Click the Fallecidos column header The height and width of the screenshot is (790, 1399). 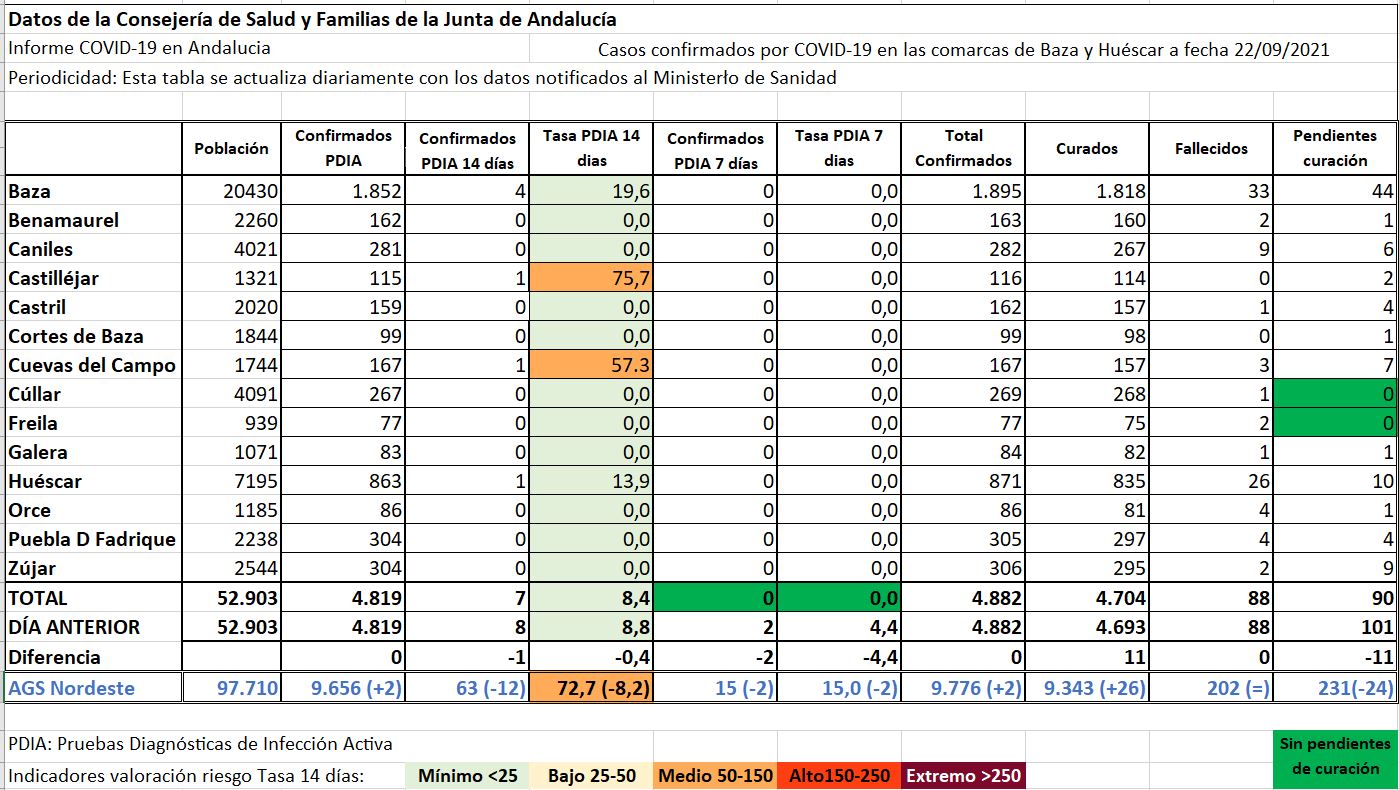click(x=1211, y=148)
